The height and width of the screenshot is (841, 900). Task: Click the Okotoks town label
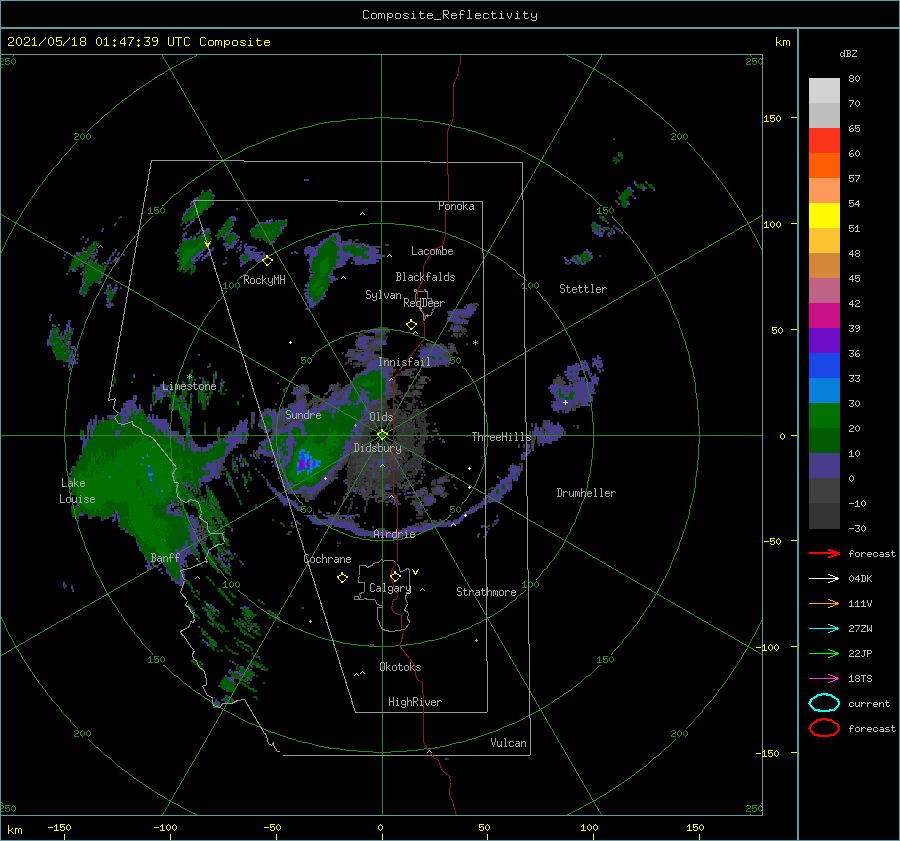tap(400, 667)
